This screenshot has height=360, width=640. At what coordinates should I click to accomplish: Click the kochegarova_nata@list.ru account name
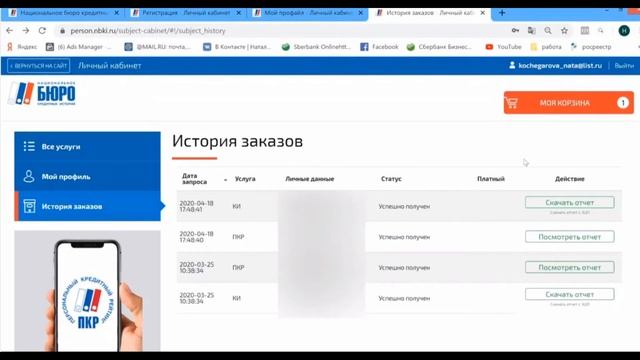click(560, 66)
